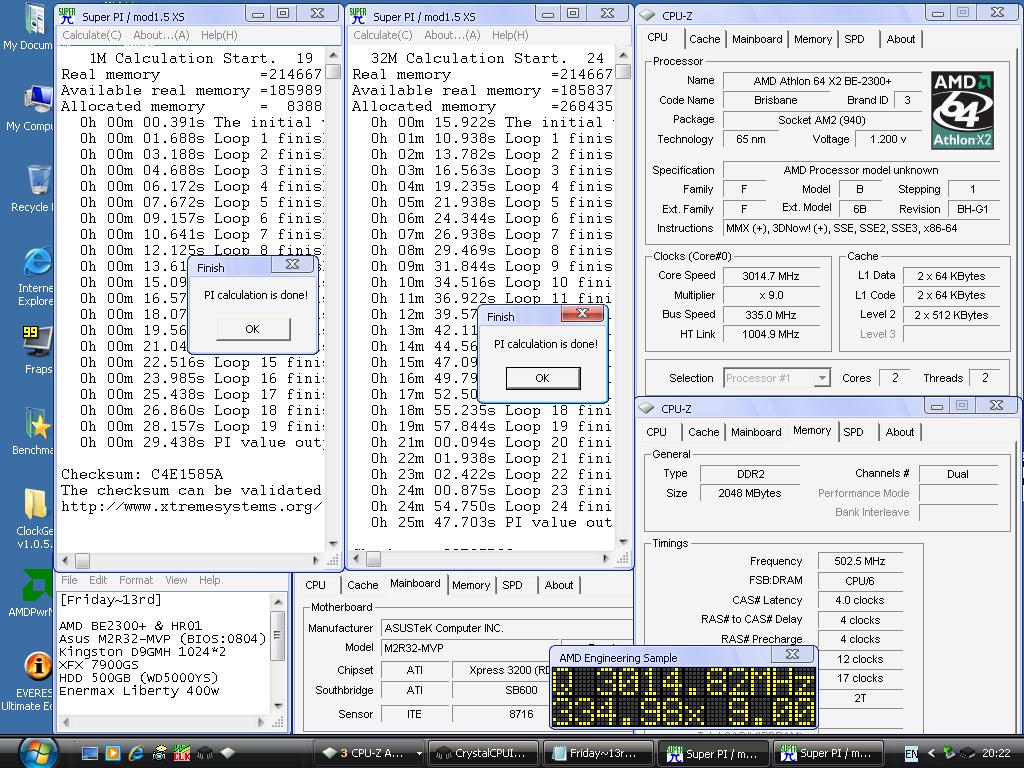This screenshot has width=1024, height=768.
Task: Click Notepad vertical scrollbar thumb
Action: pos(277,635)
